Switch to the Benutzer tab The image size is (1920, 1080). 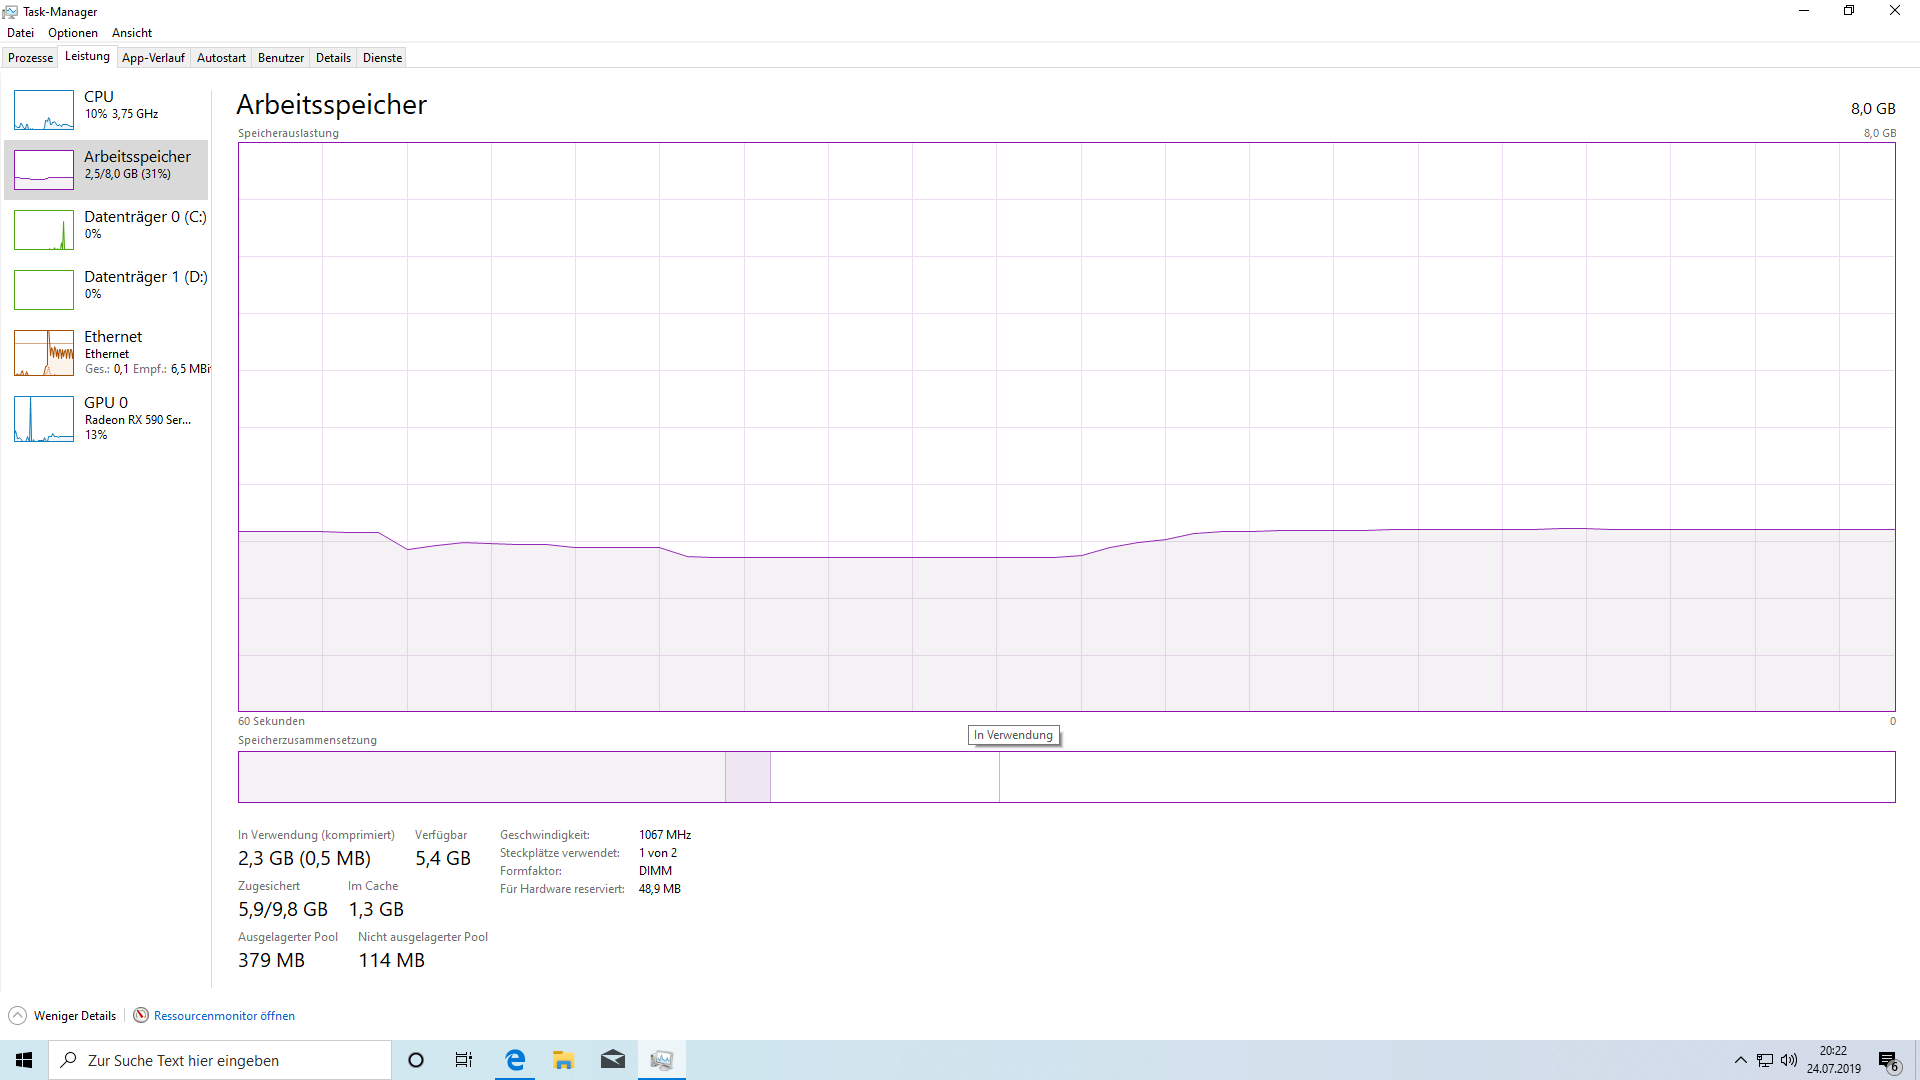point(281,58)
